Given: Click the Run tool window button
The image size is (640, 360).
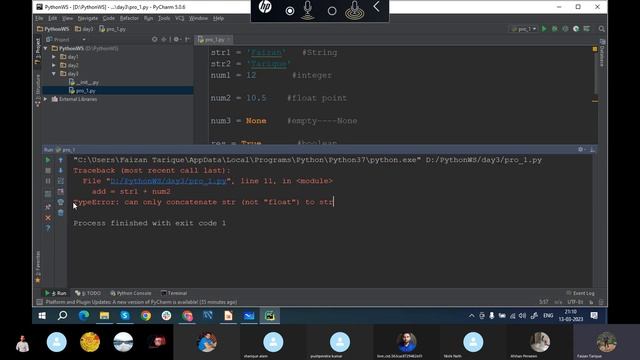Looking at the screenshot, I should tap(56, 293).
